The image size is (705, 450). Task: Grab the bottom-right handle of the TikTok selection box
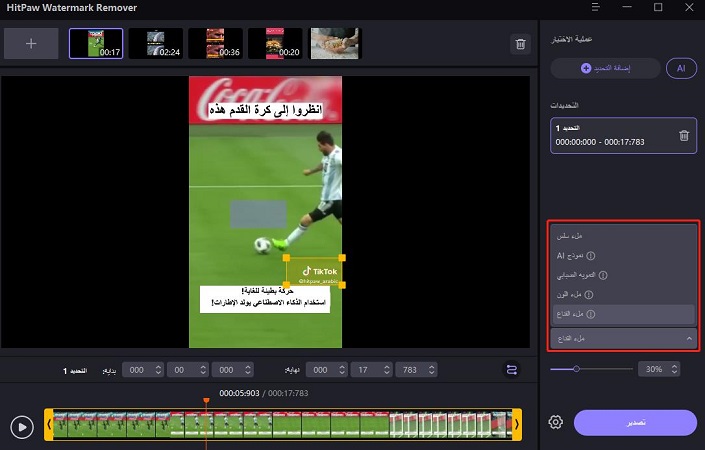pyautogui.click(x=342, y=285)
